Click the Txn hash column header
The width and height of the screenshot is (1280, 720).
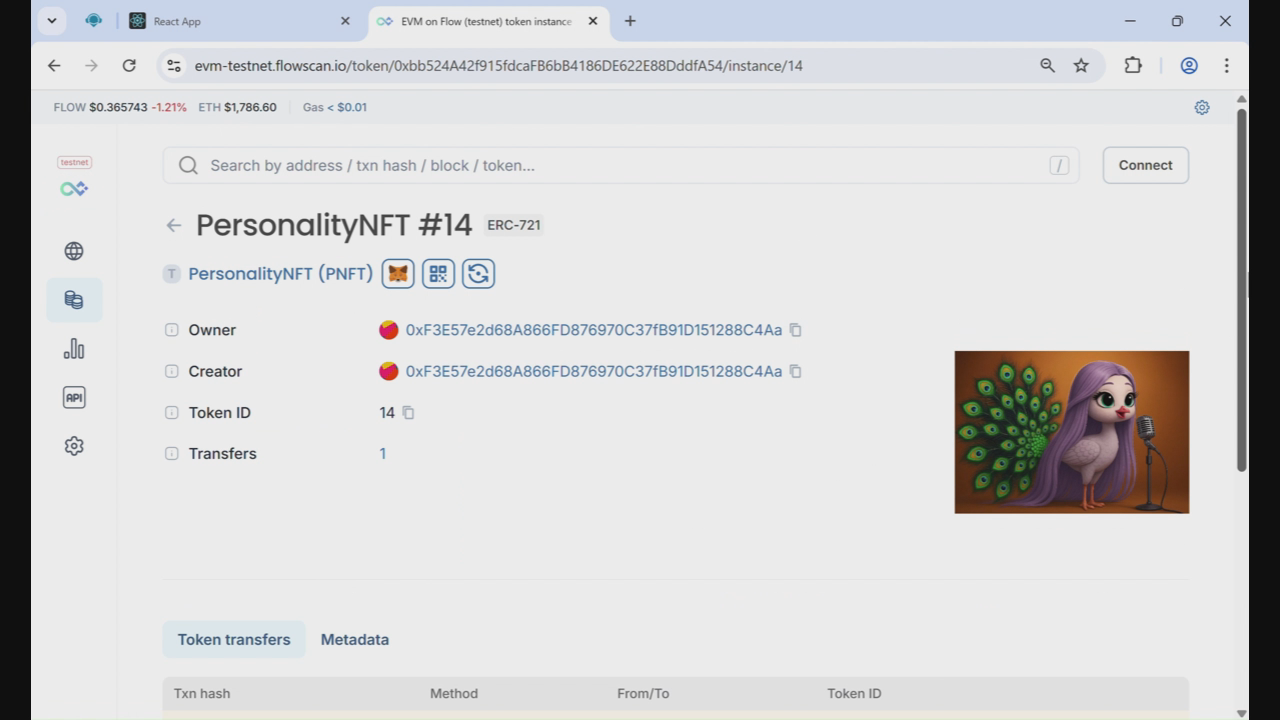[202, 693]
